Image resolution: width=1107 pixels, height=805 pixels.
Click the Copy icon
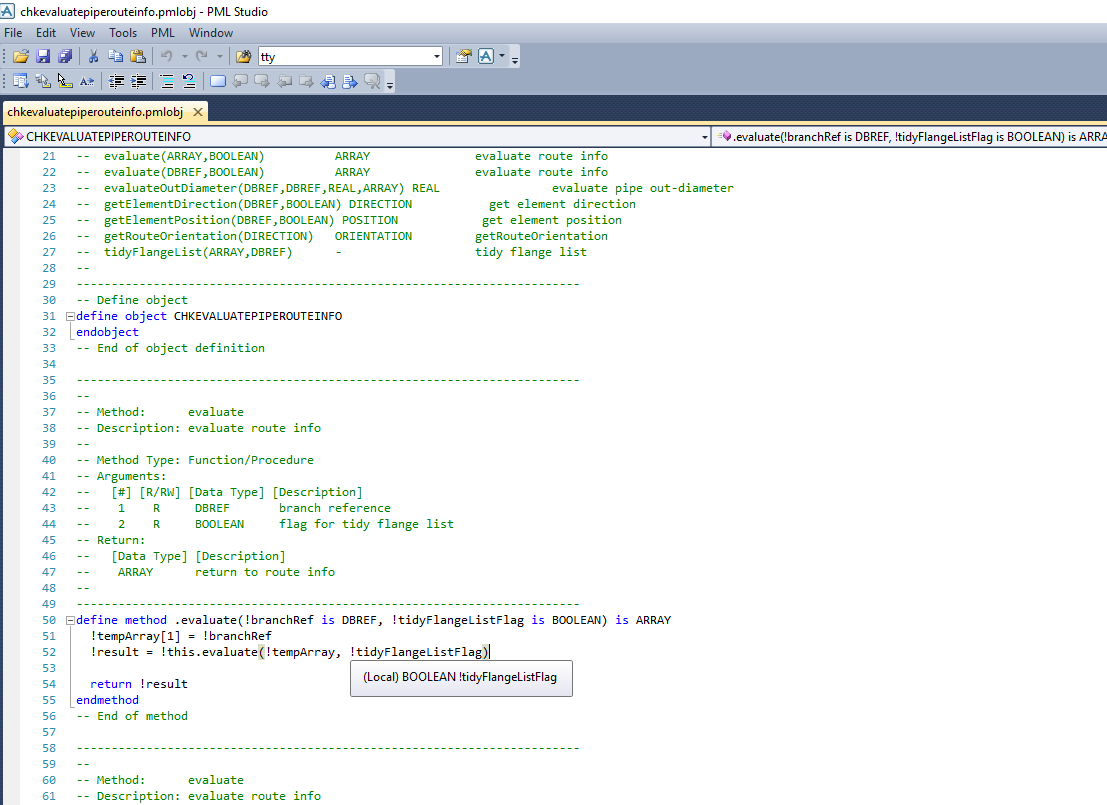pos(115,56)
